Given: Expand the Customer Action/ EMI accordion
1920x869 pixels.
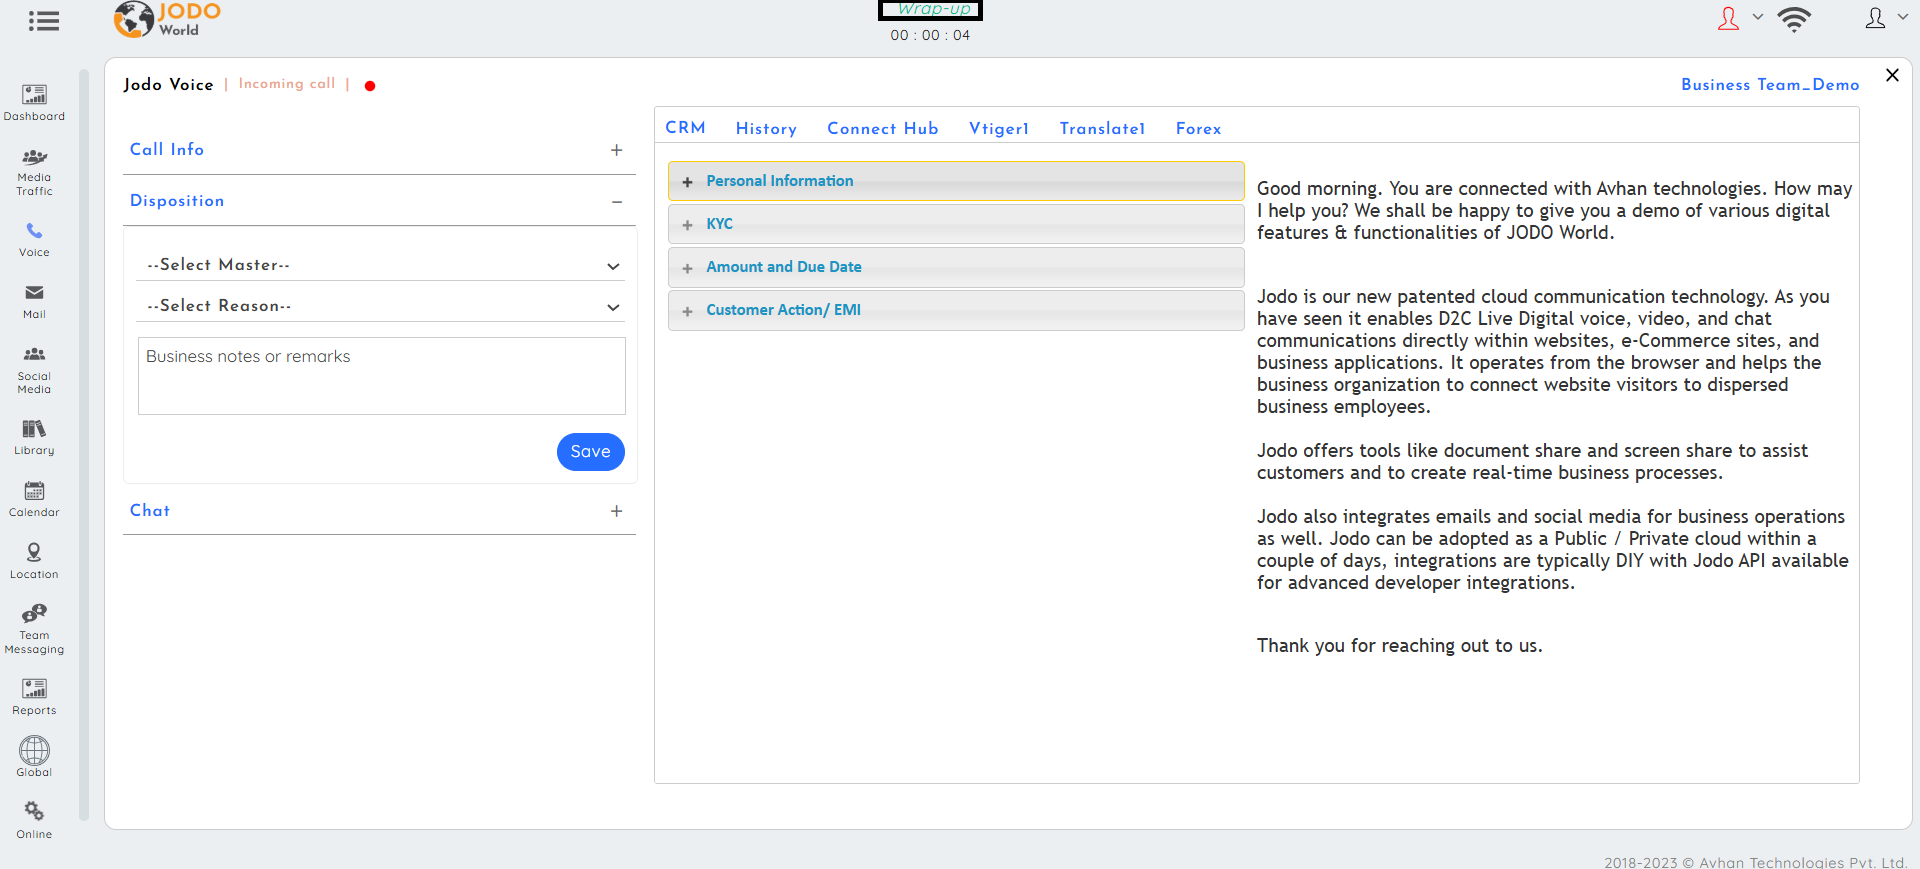Looking at the screenshot, I should tap(956, 310).
